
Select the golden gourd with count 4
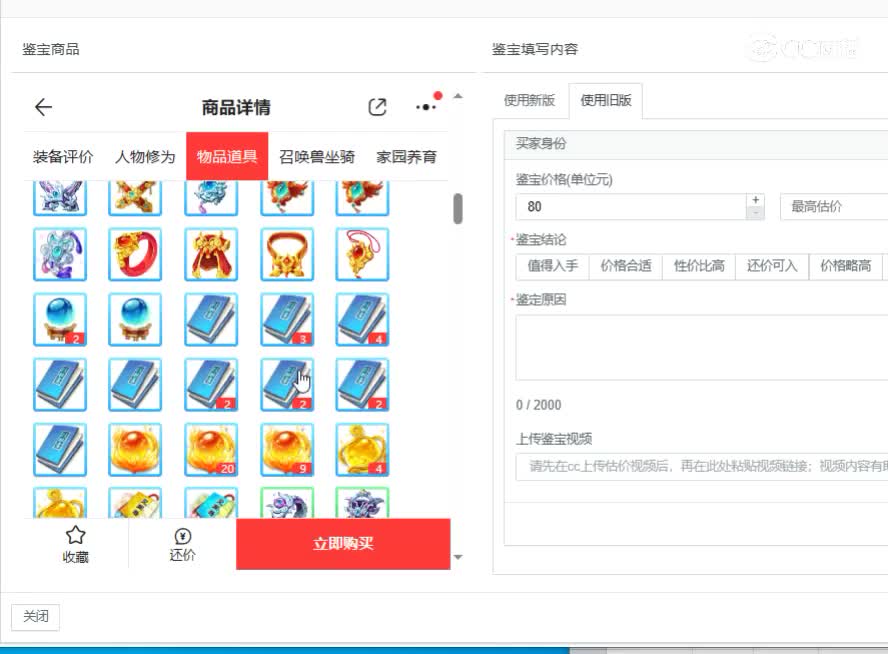pyautogui.click(x=362, y=450)
